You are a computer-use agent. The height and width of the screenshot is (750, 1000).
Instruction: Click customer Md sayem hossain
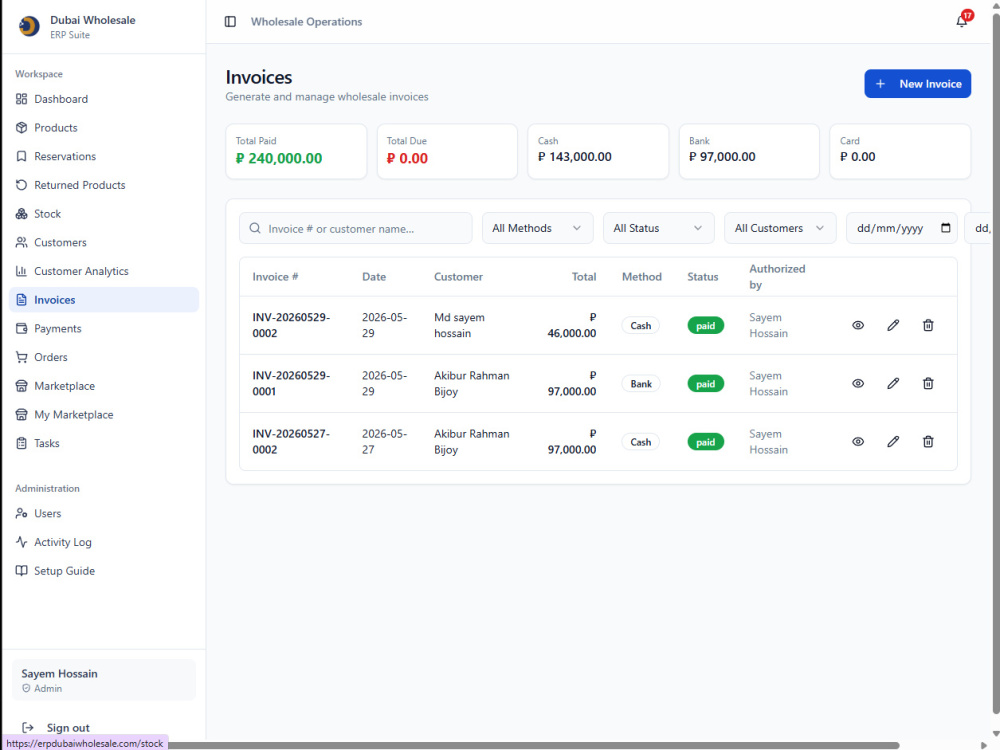point(459,325)
